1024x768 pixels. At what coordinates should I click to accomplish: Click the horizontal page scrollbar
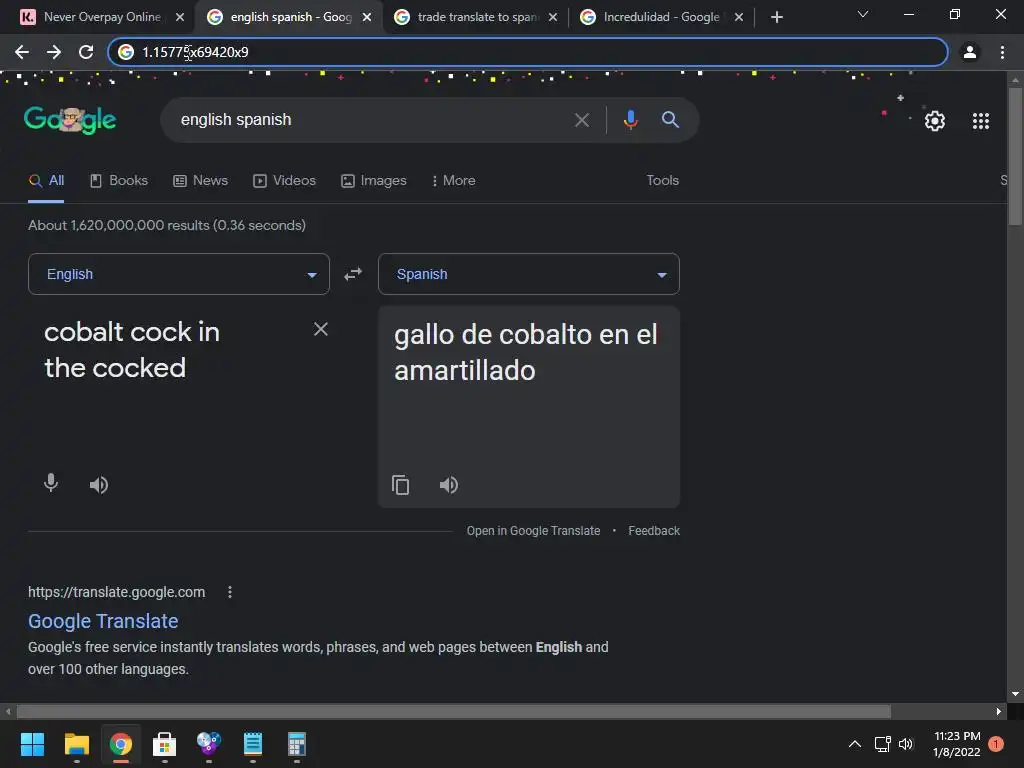[454, 711]
